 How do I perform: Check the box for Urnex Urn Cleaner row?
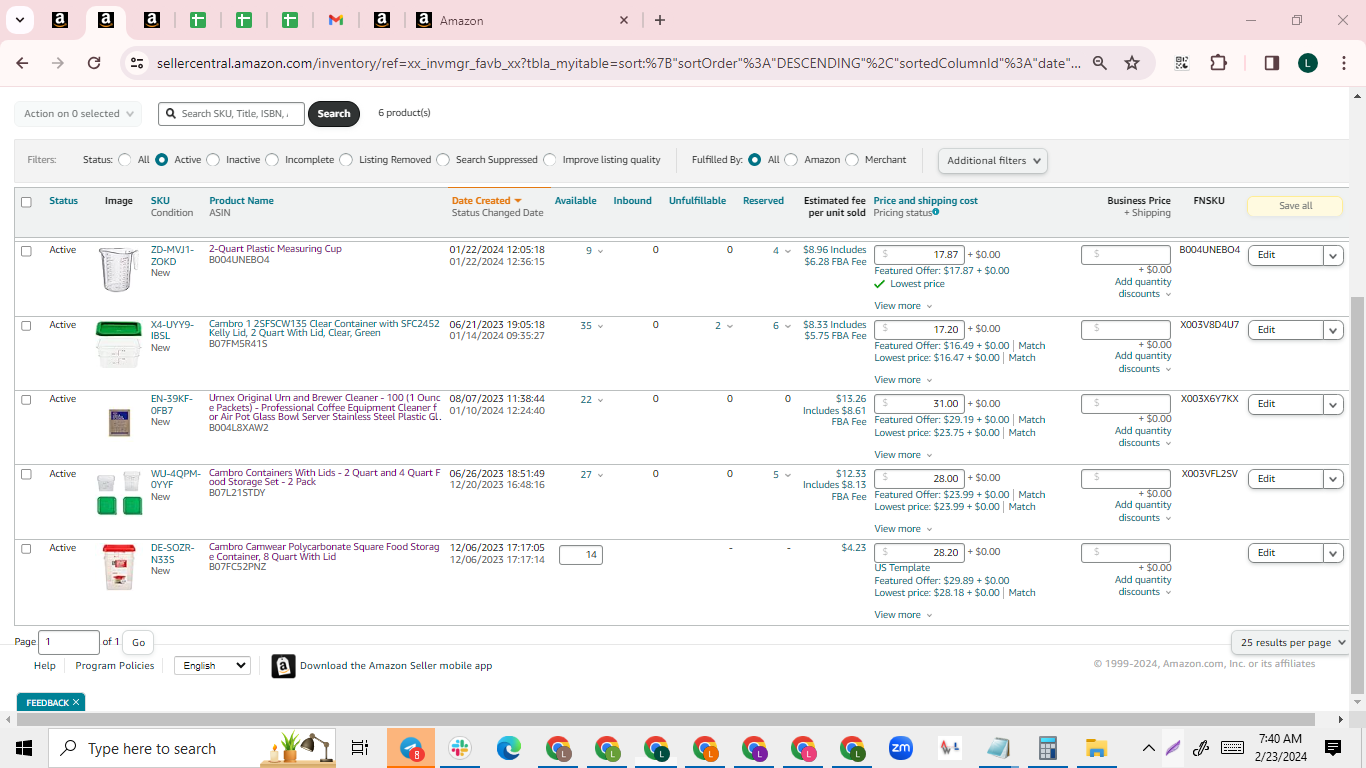(26, 400)
